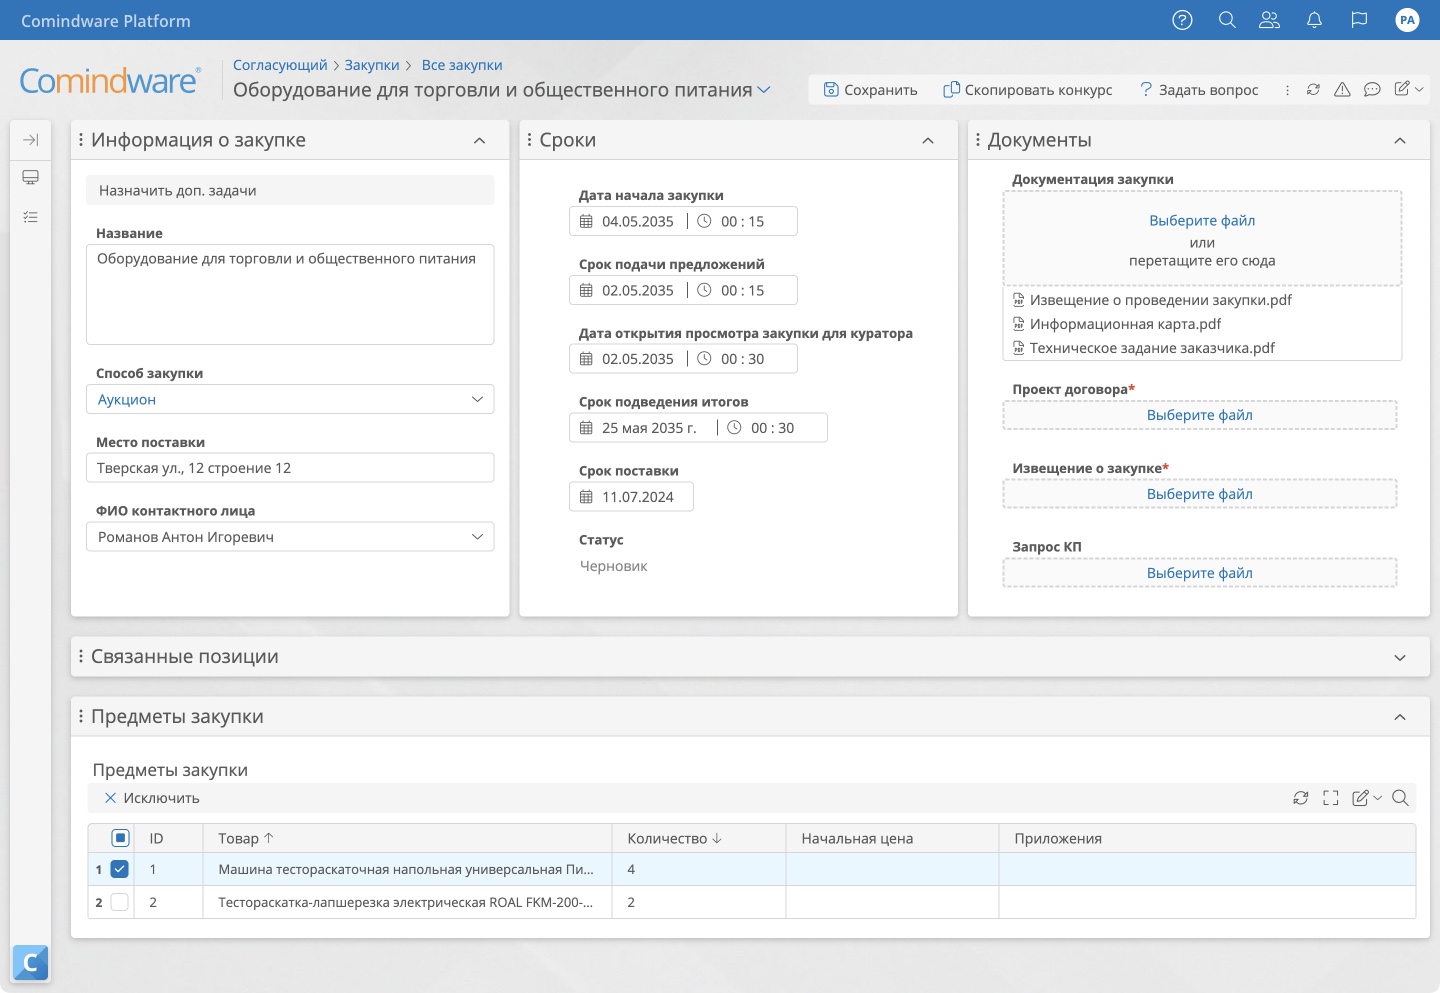Click the Машина тестораскаточная cell
1440x993 pixels.
point(407,870)
